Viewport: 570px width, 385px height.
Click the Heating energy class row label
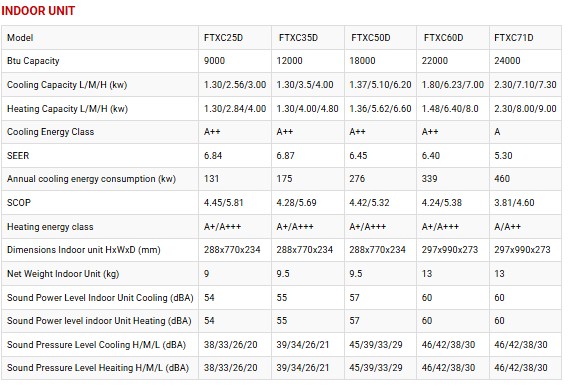click(x=50, y=227)
